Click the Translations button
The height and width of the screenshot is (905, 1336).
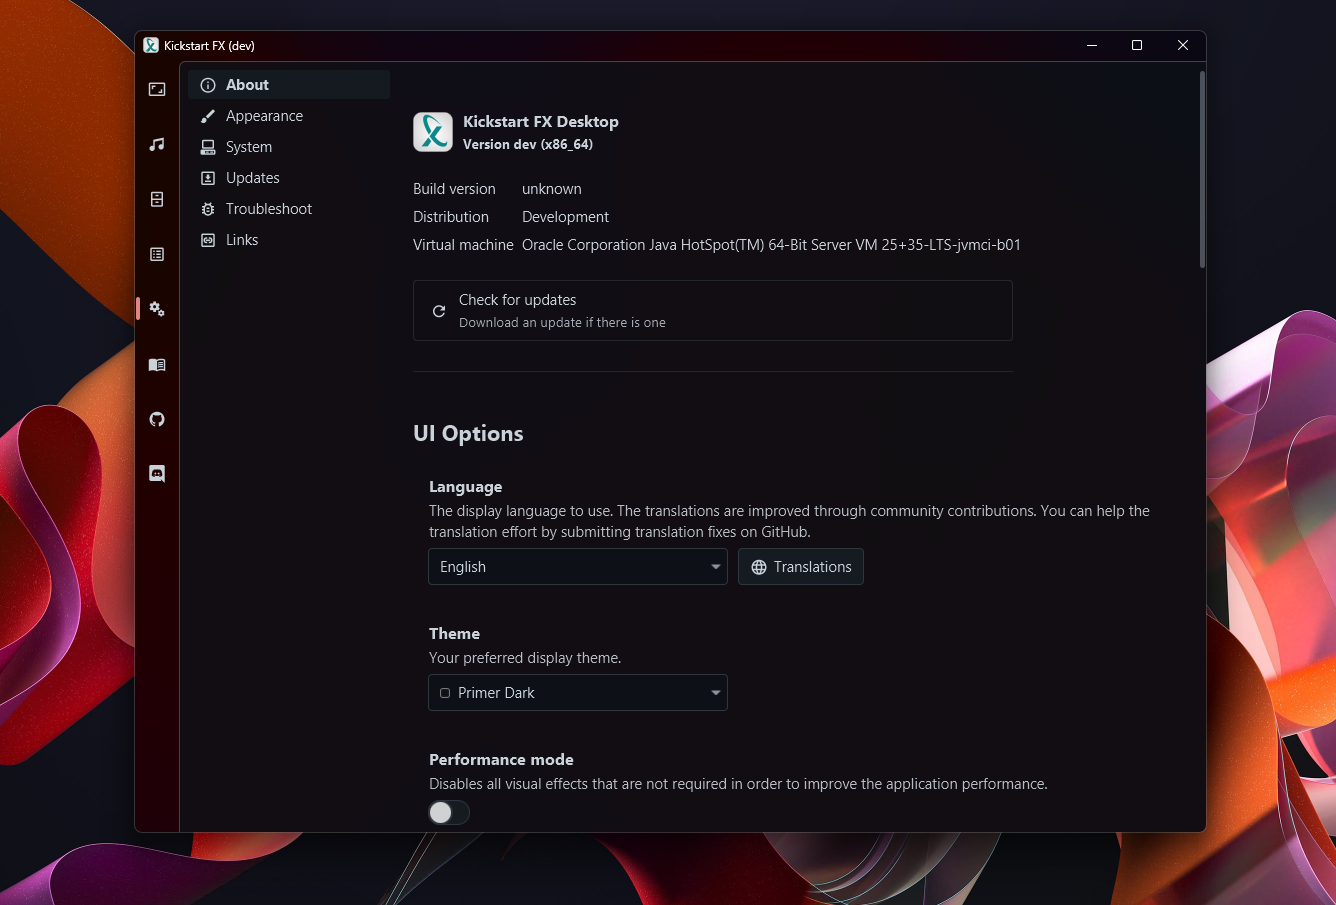(801, 567)
